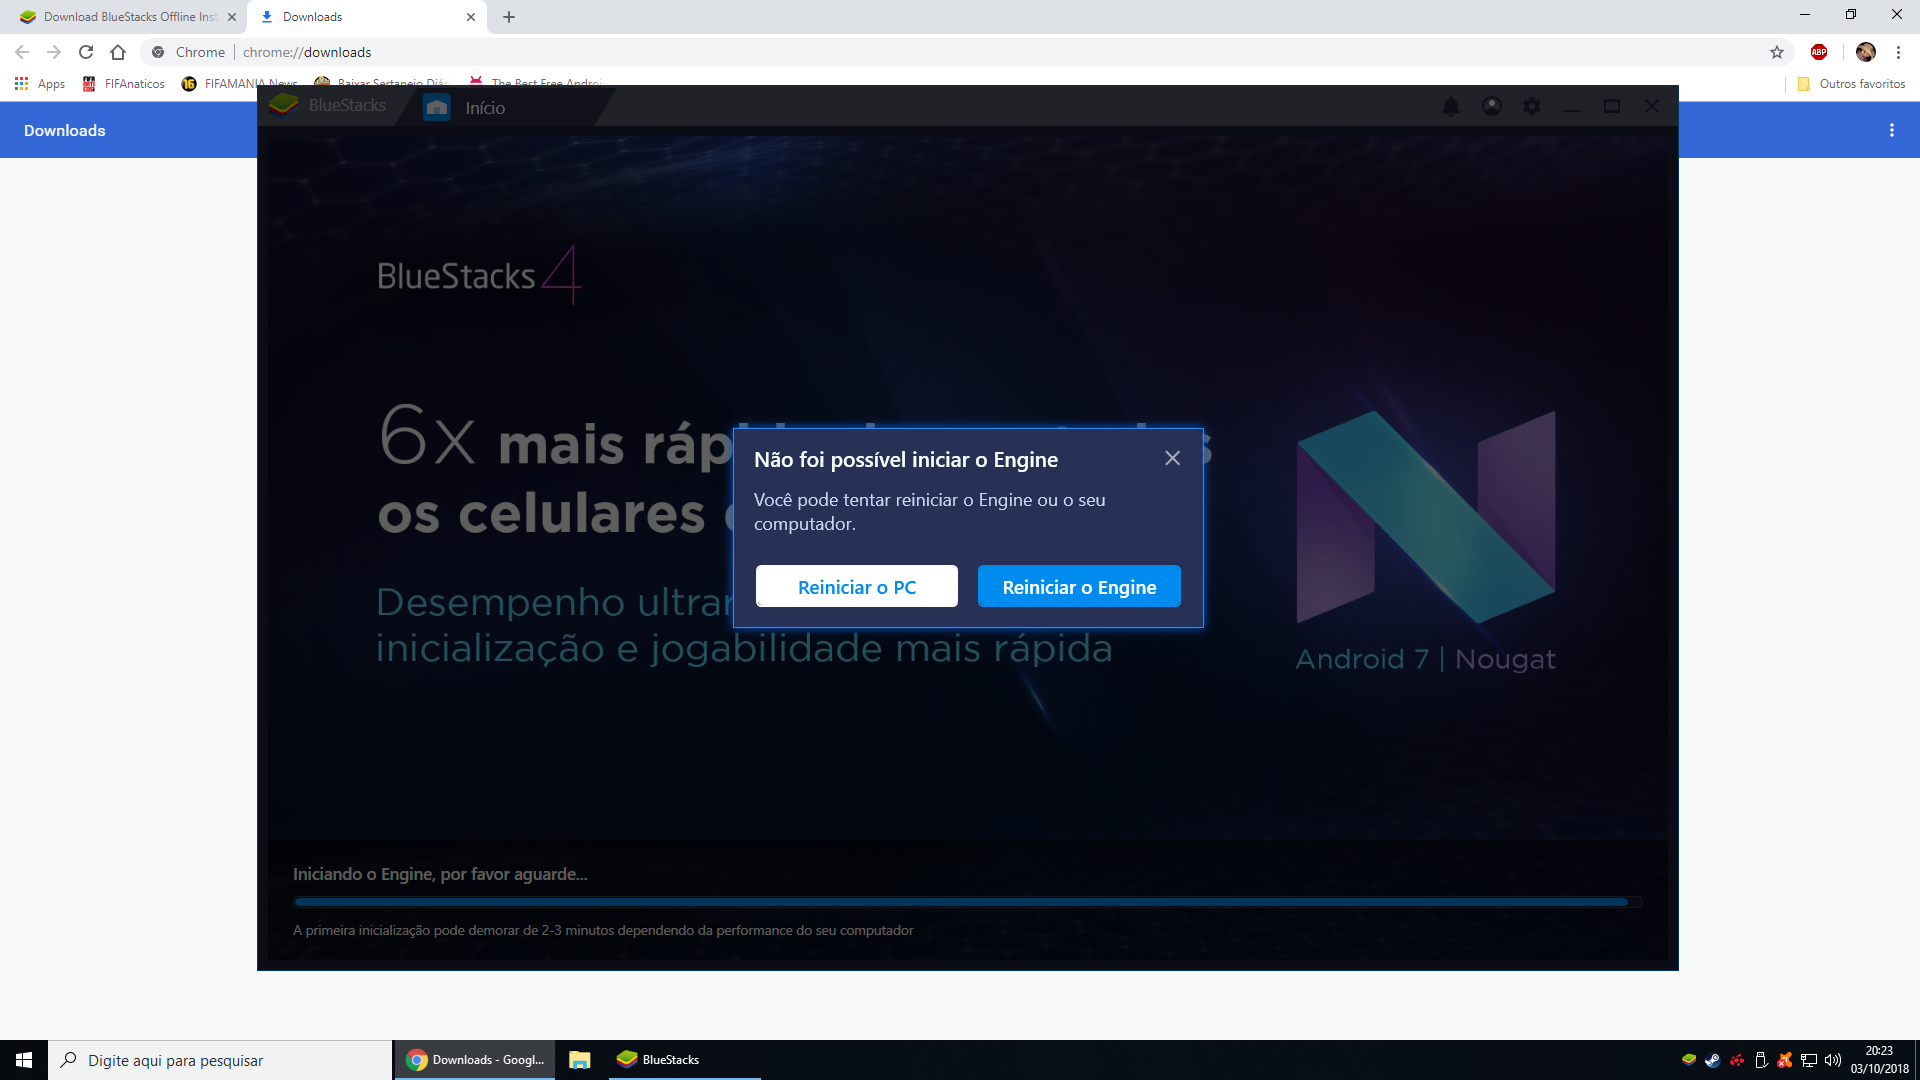Click red cluster tray icon
This screenshot has height=1080, width=1920.
1737,1060
